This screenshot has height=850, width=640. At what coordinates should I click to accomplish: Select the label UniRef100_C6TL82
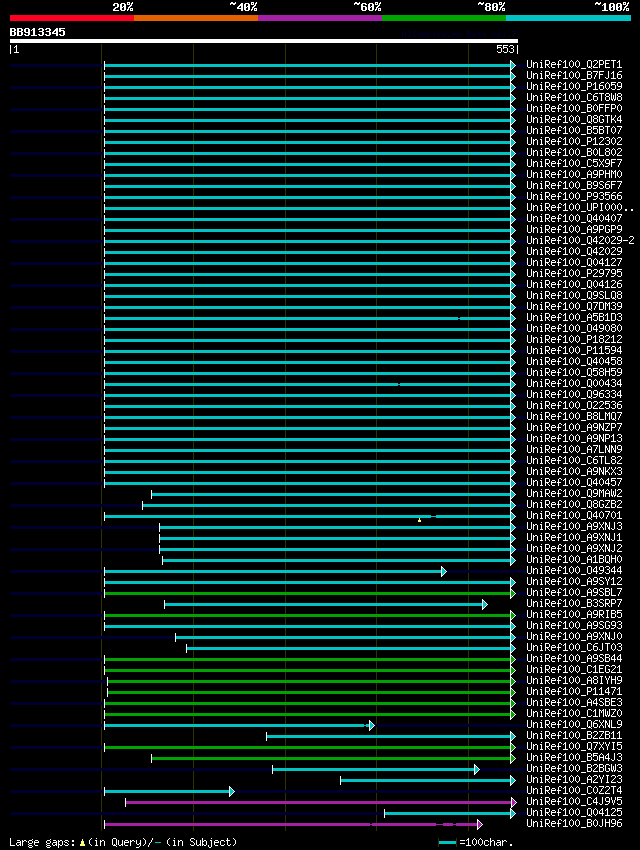574,460
